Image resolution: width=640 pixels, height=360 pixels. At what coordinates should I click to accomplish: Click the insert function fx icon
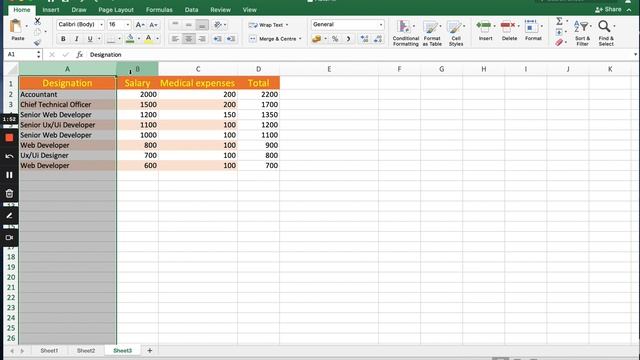(x=80, y=55)
